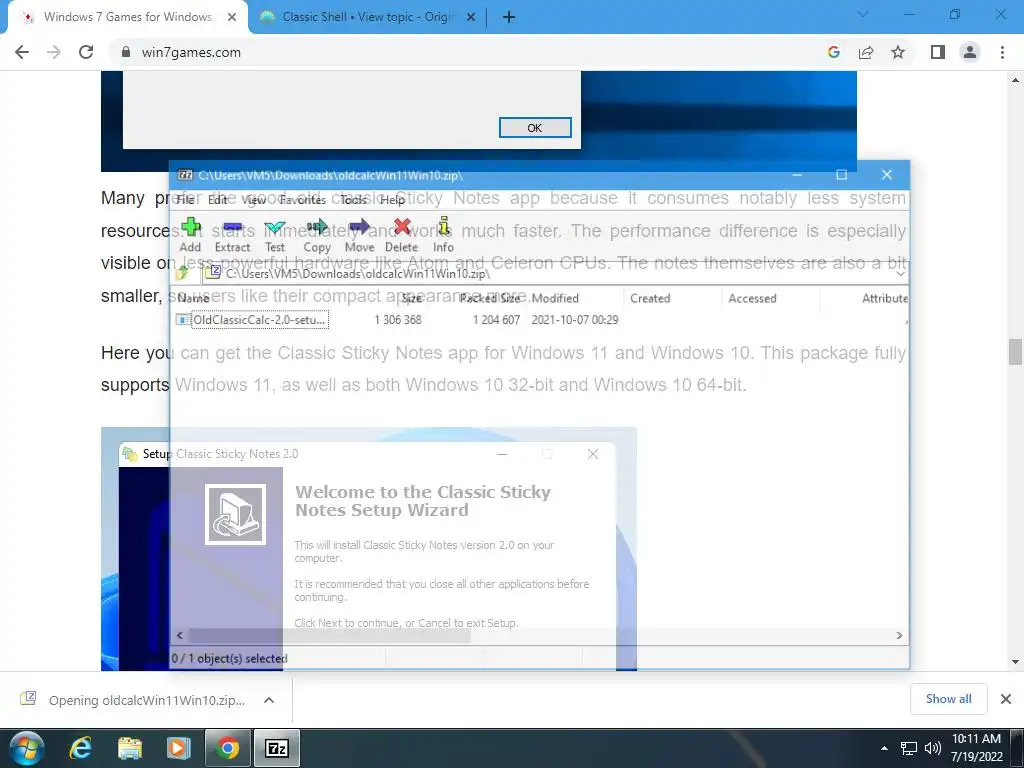
Task: Switch to Chrome via taskbar
Action: (x=227, y=748)
